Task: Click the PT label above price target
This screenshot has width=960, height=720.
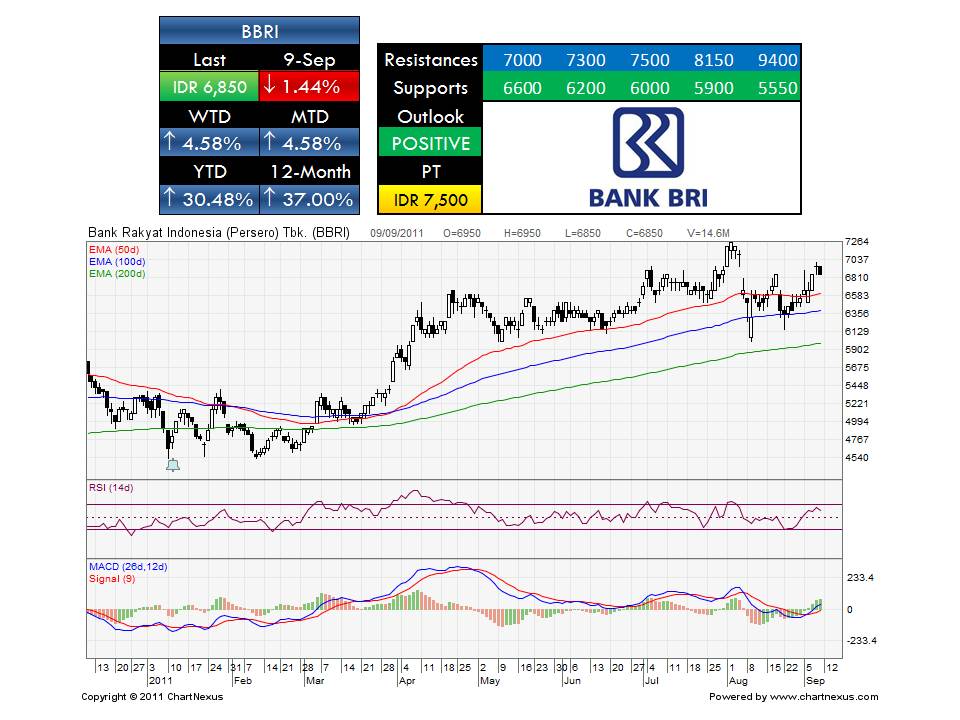Action: pos(430,171)
